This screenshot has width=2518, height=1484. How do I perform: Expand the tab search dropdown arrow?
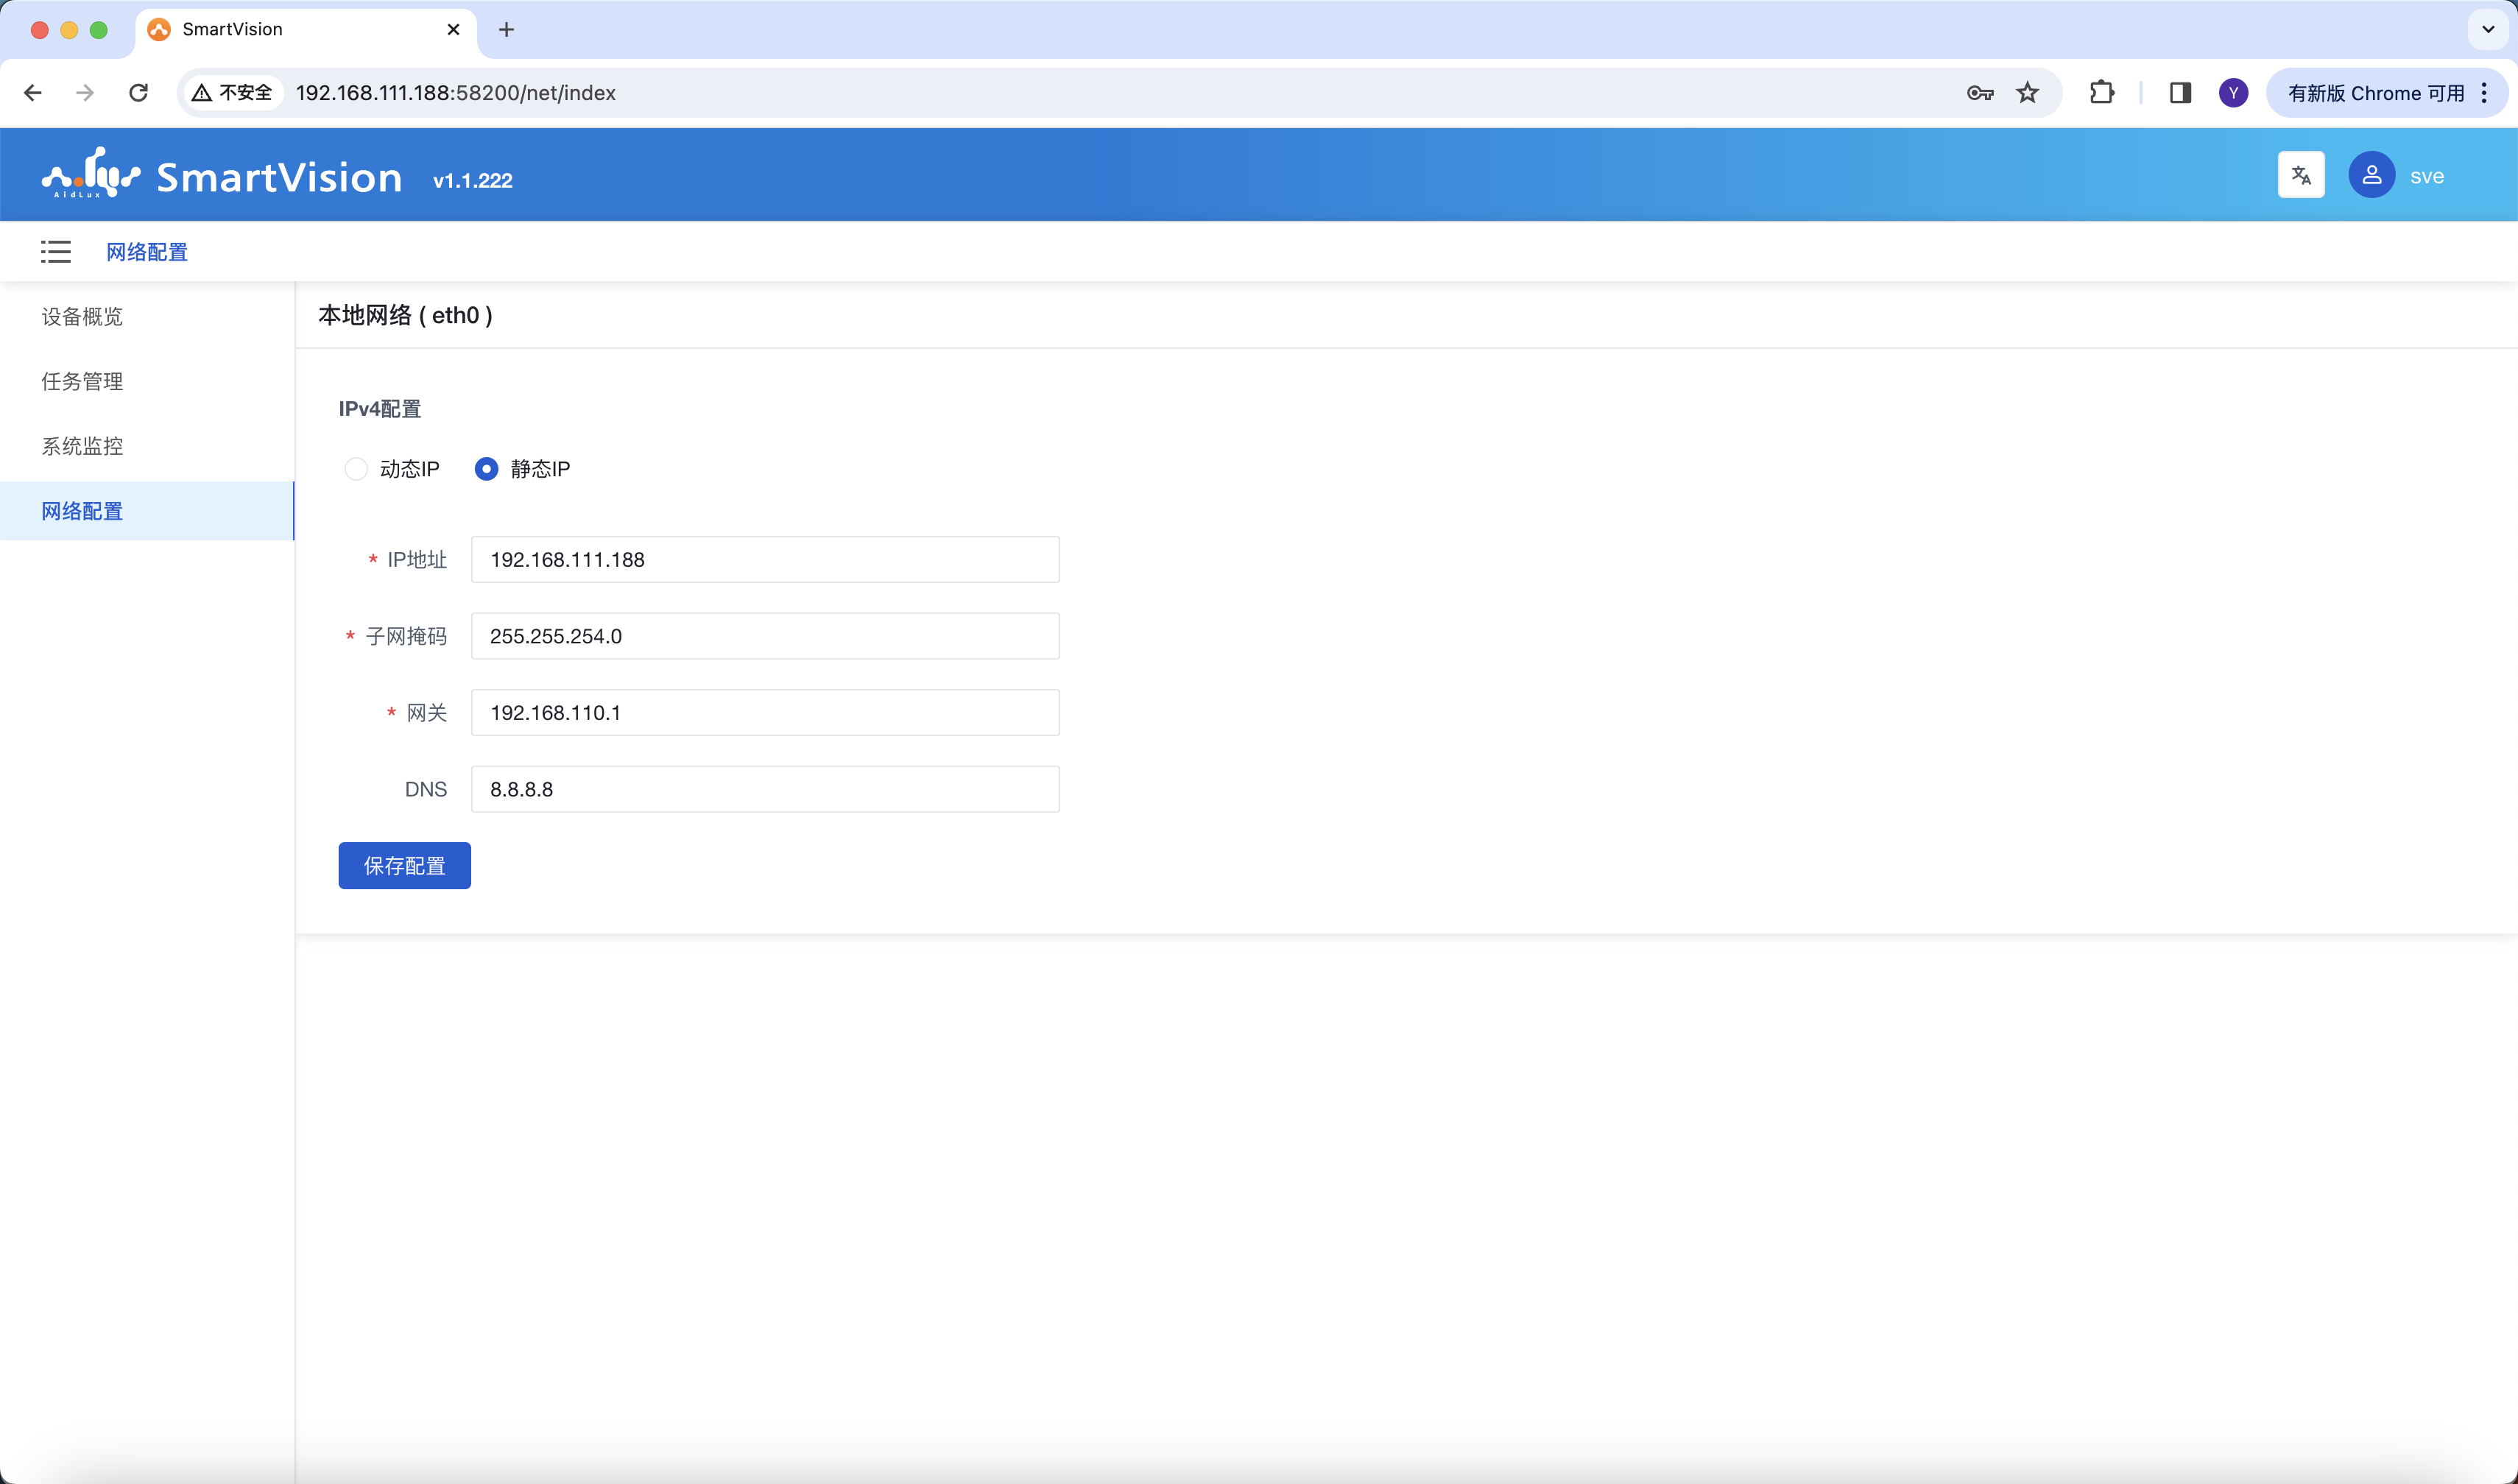[2488, 30]
